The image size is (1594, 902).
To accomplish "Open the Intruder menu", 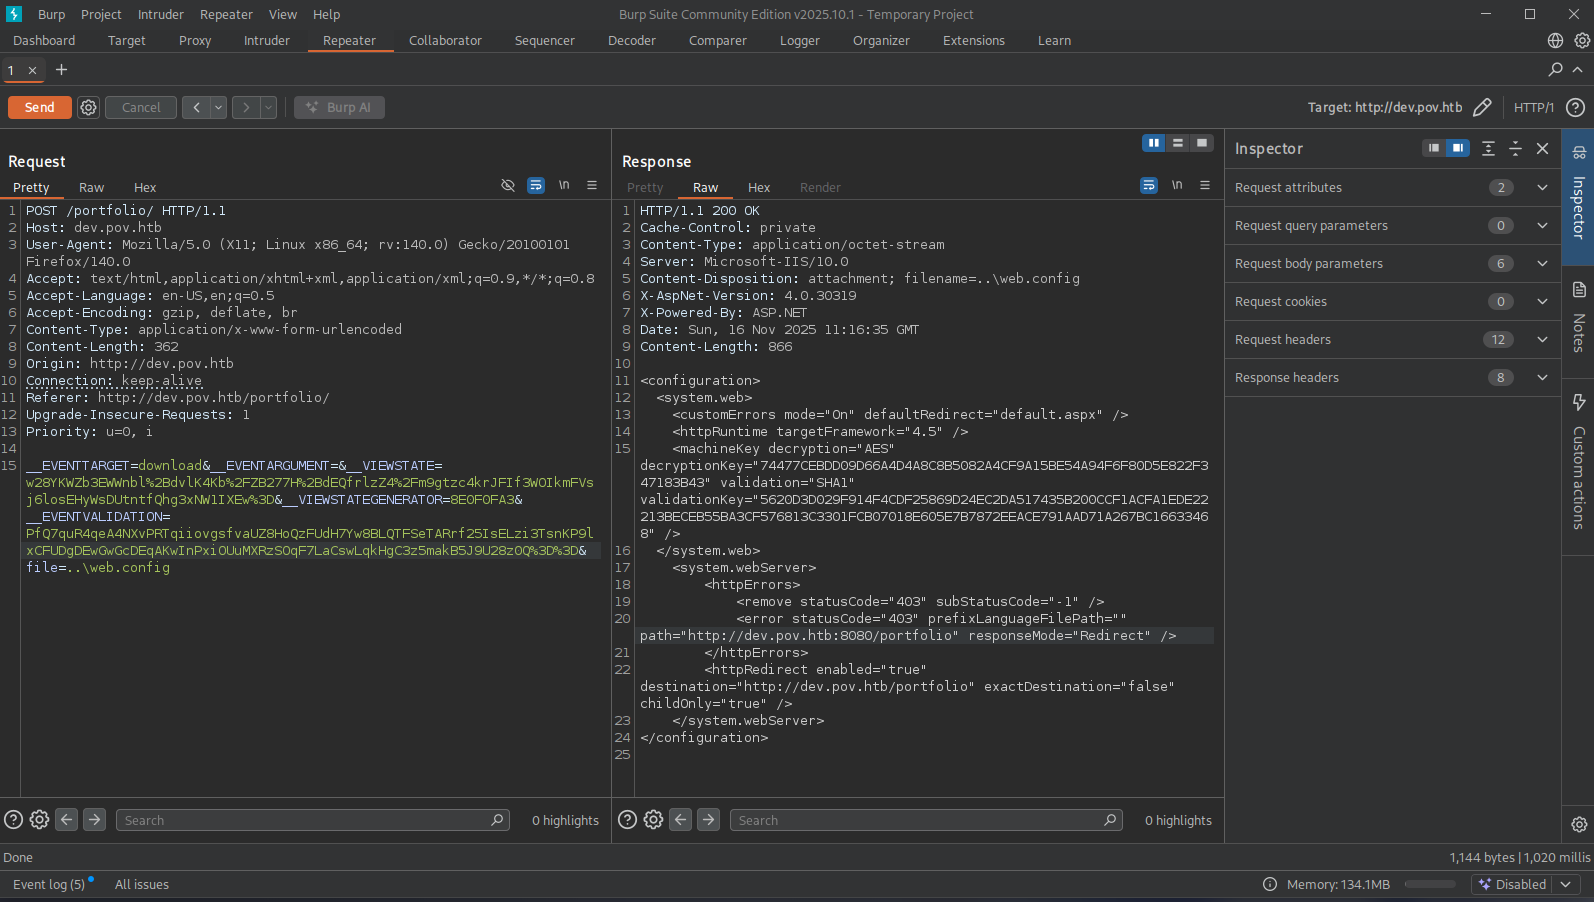I will (x=161, y=14).
